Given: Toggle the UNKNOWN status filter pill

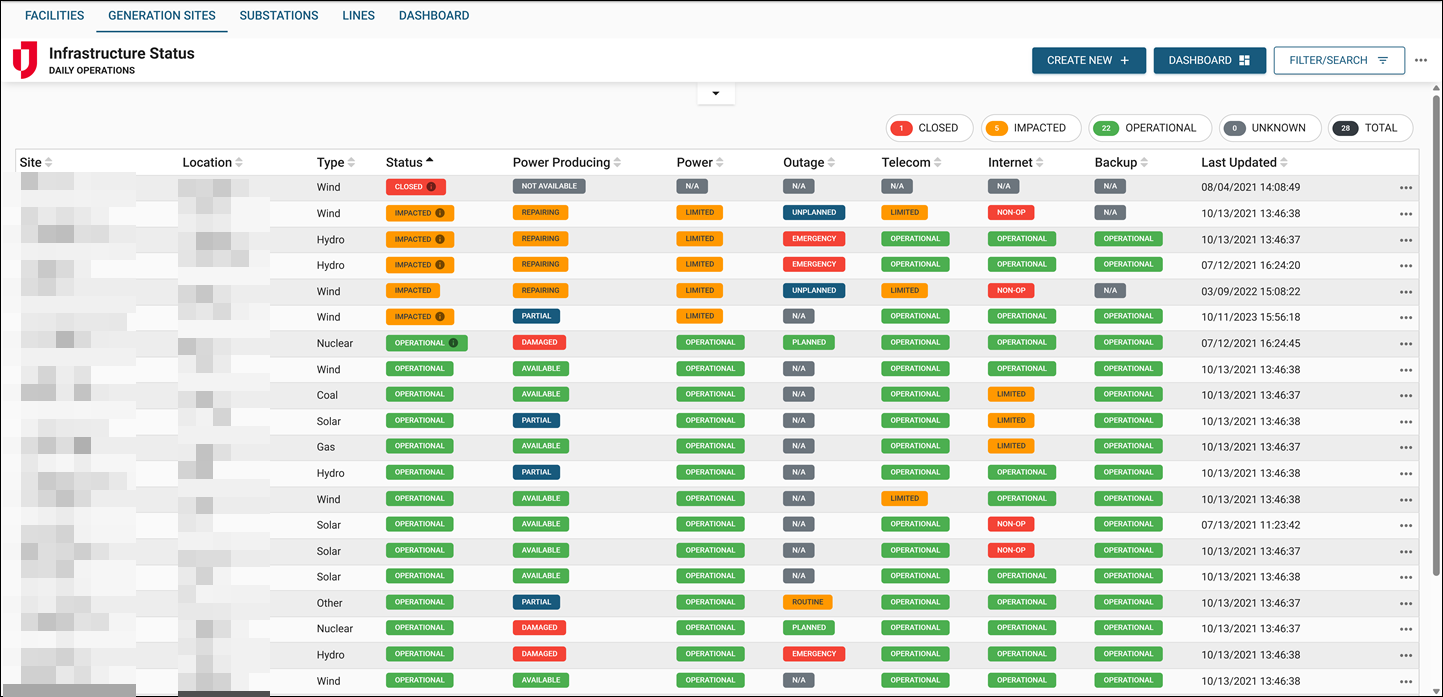Looking at the screenshot, I should (1270, 128).
